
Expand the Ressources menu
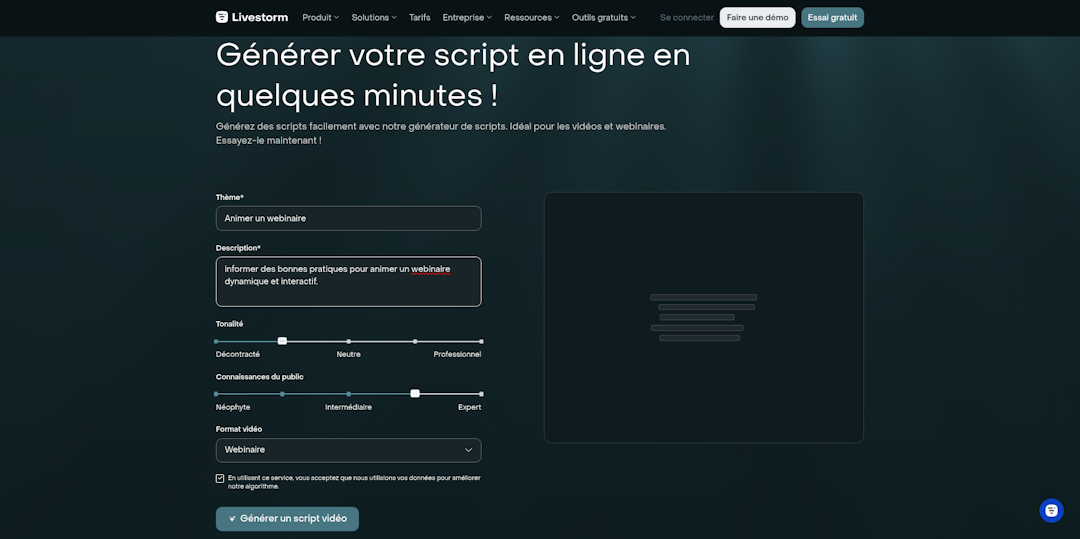pos(532,18)
